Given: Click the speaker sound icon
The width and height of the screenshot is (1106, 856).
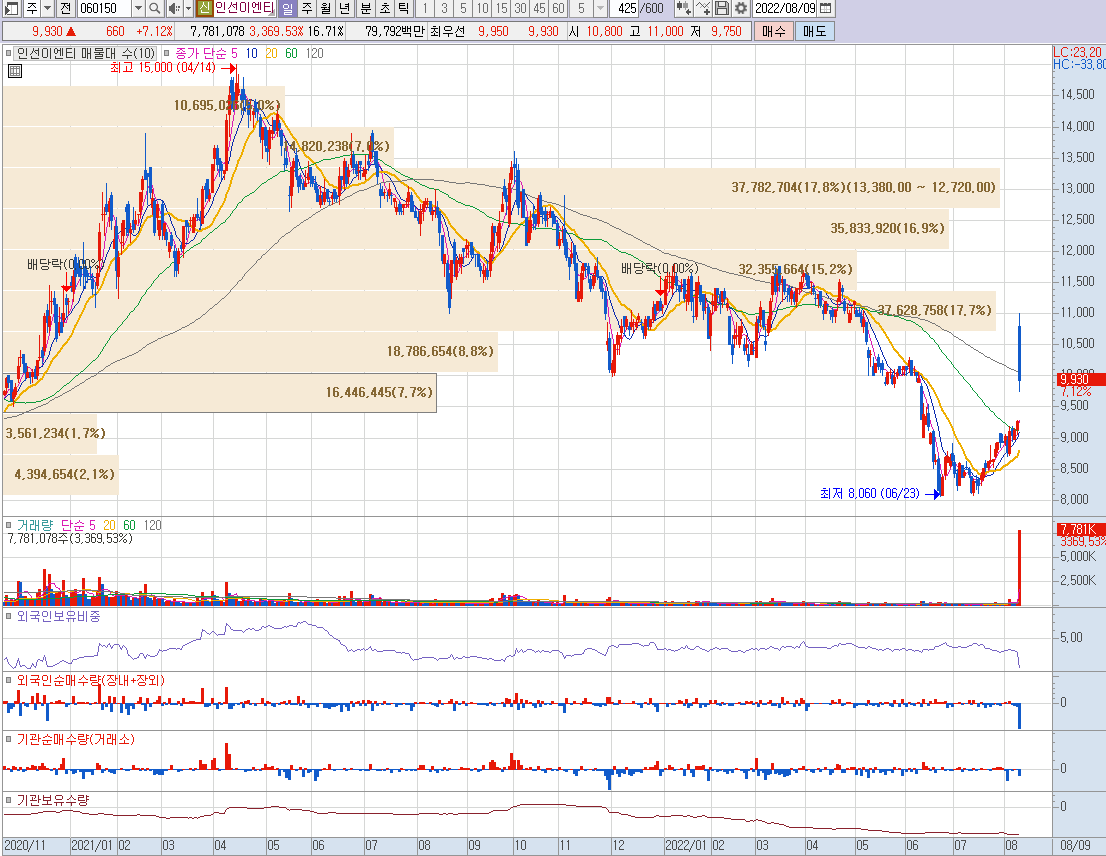Looking at the screenshot, I should point(174,8).
